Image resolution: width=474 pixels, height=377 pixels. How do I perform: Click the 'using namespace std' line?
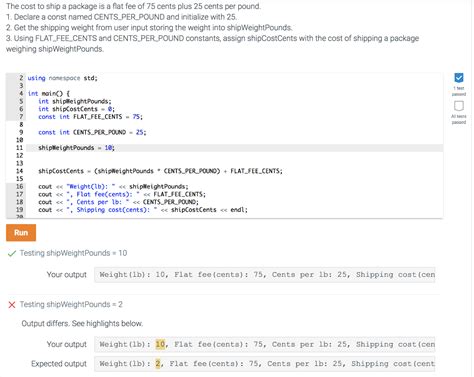(x=62, y=78)
